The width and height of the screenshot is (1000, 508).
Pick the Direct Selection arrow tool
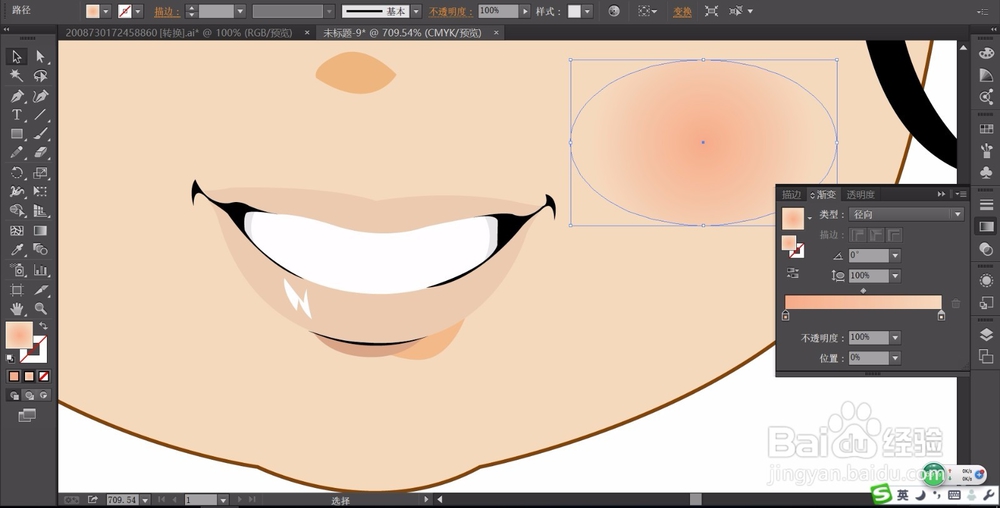click(40, 56)
